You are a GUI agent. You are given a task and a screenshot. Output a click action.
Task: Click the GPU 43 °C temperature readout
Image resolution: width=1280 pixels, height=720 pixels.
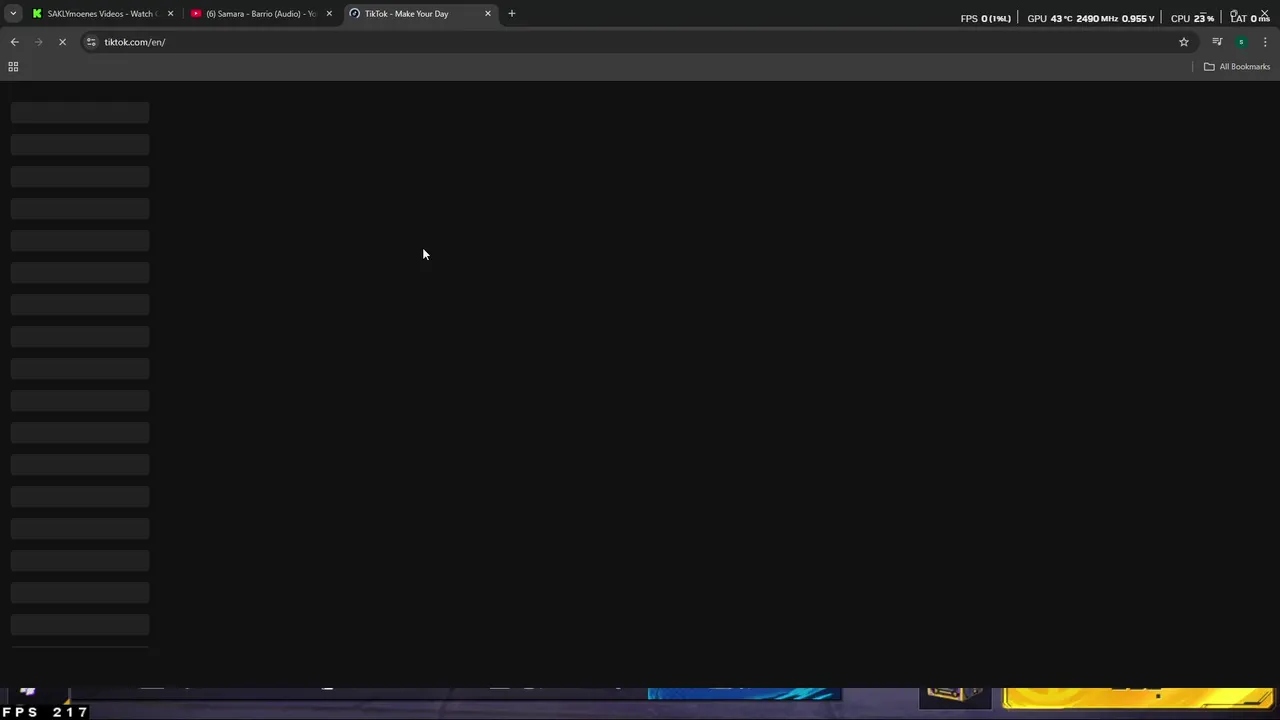(1050, 18)
